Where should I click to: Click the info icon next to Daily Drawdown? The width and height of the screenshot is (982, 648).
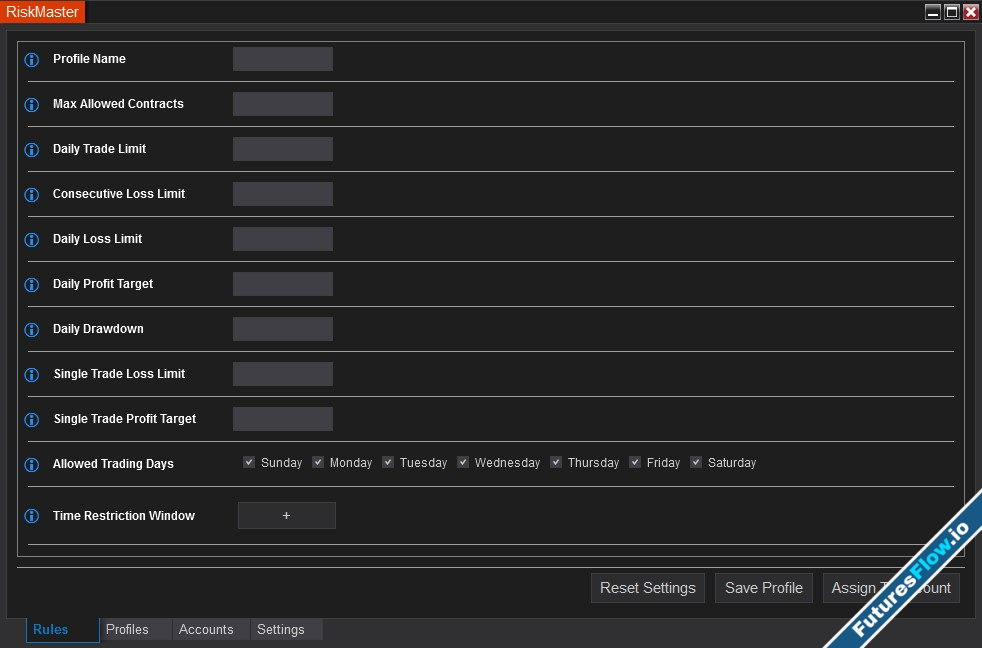(31, 330)
